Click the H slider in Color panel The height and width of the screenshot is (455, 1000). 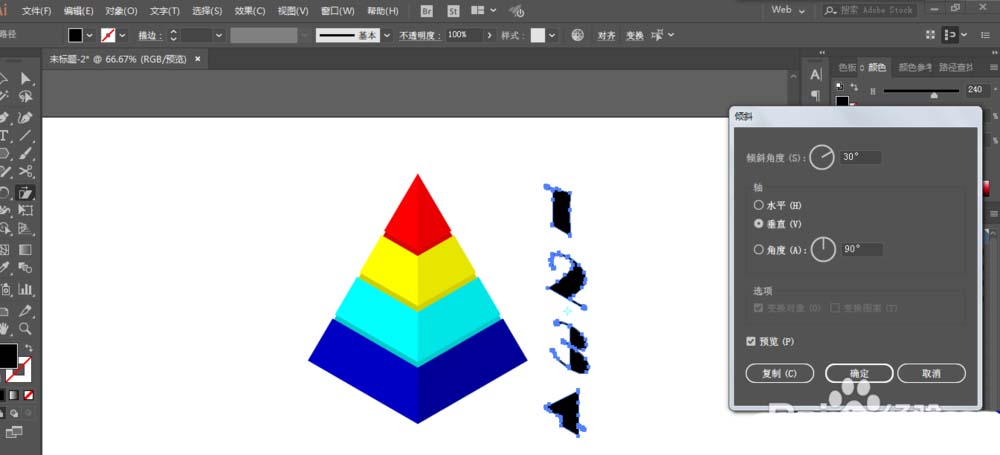pyautogui.click(x=921, y=91)
